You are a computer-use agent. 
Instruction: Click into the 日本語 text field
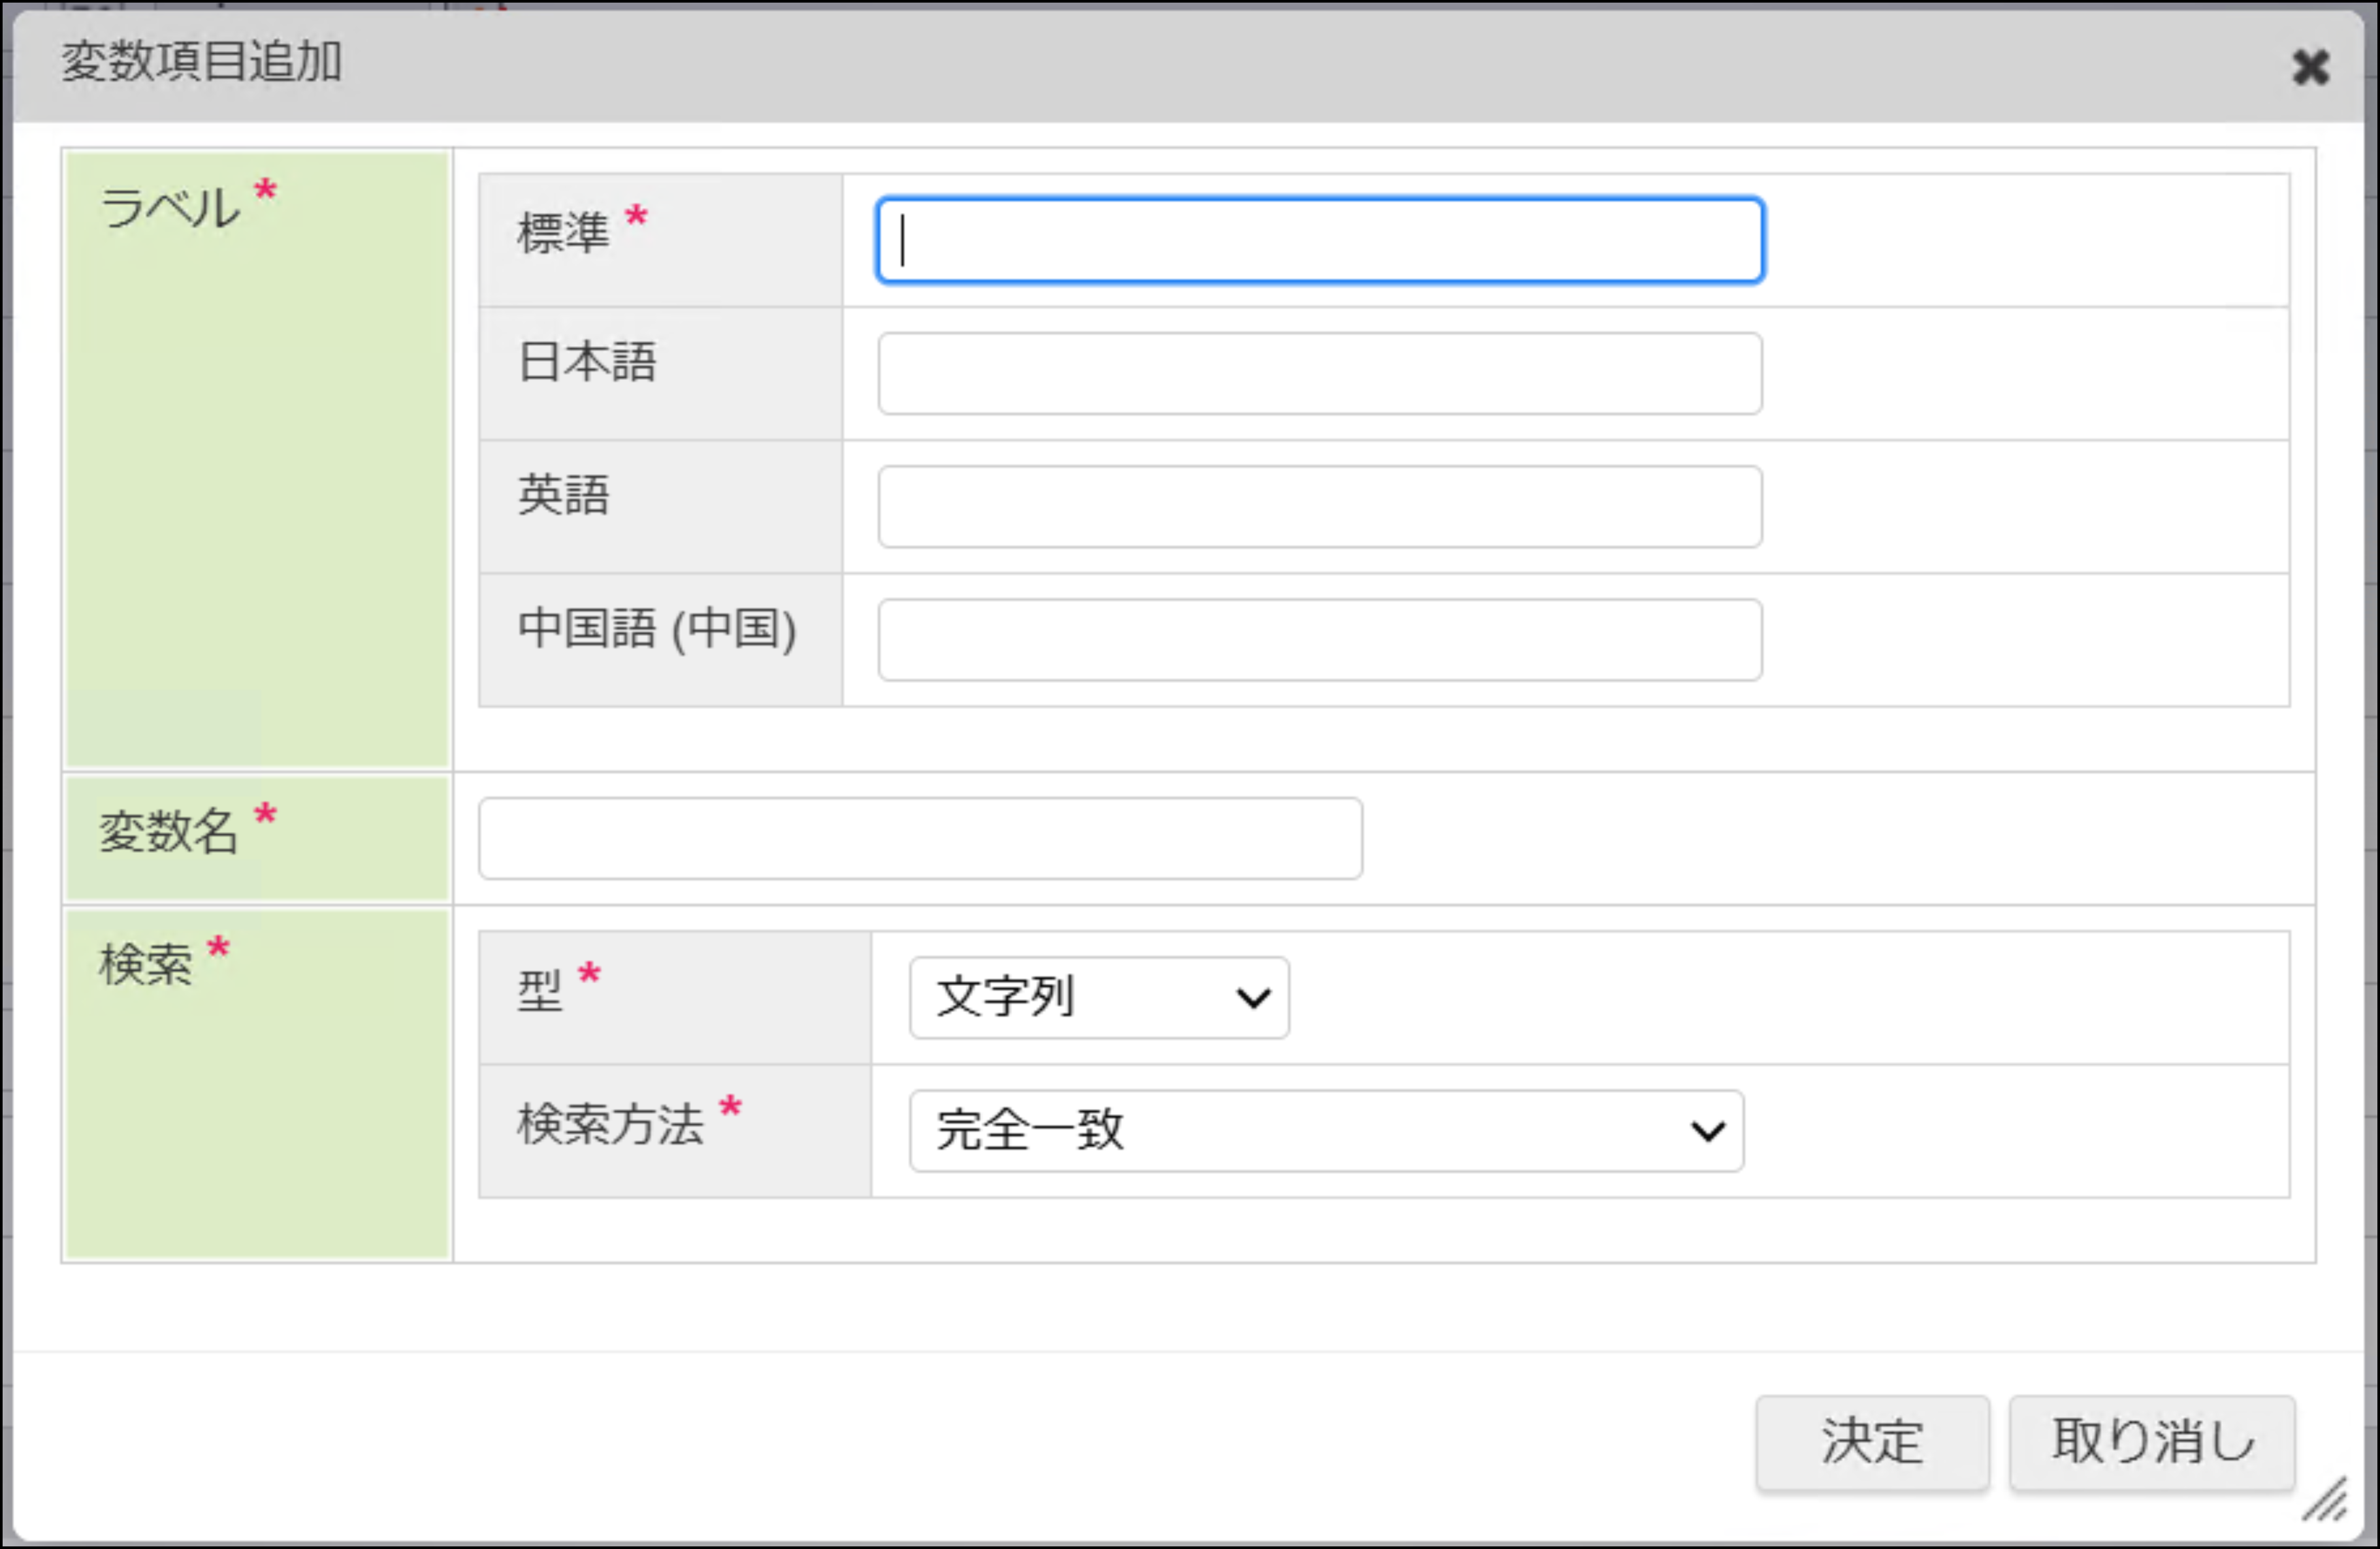1319,374
